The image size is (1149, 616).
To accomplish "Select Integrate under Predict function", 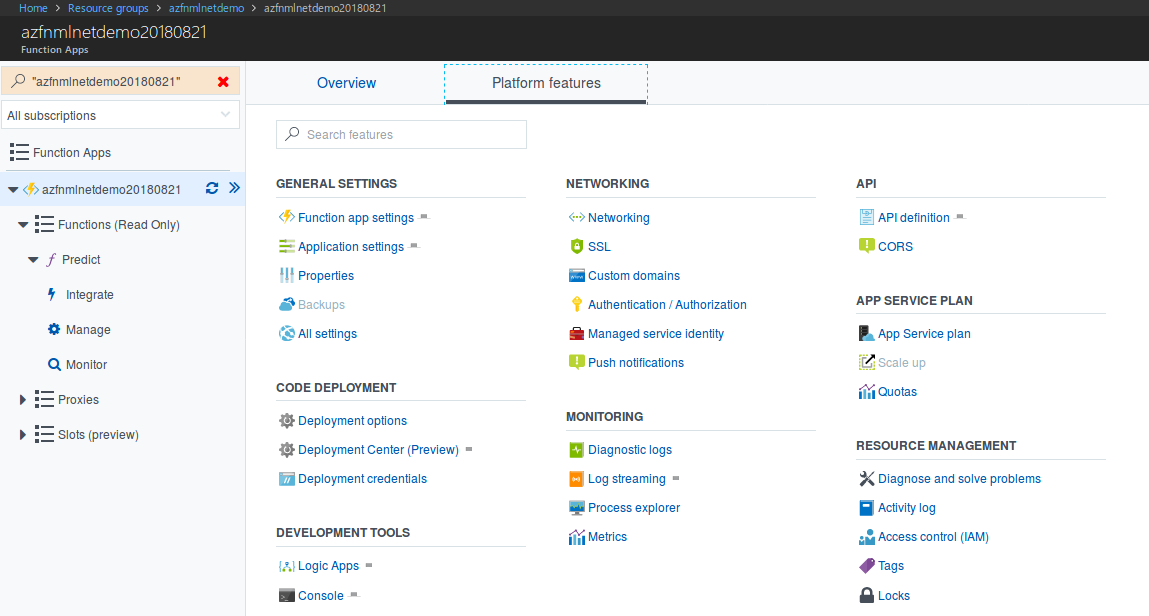I will (89, 295).
